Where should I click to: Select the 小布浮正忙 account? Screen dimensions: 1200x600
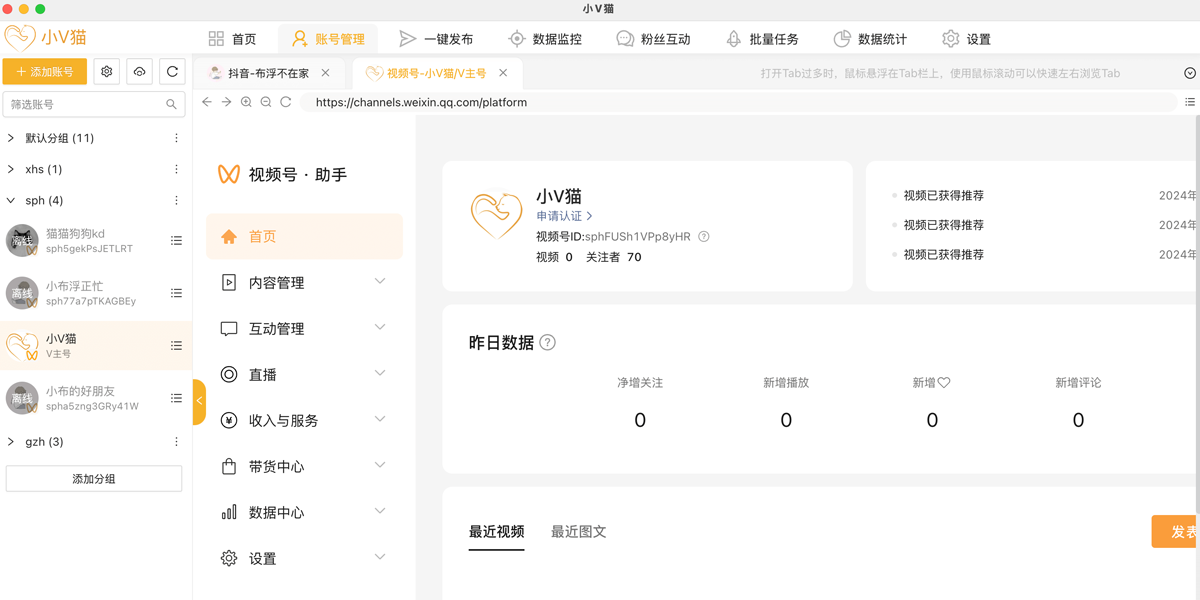[96, 293]
